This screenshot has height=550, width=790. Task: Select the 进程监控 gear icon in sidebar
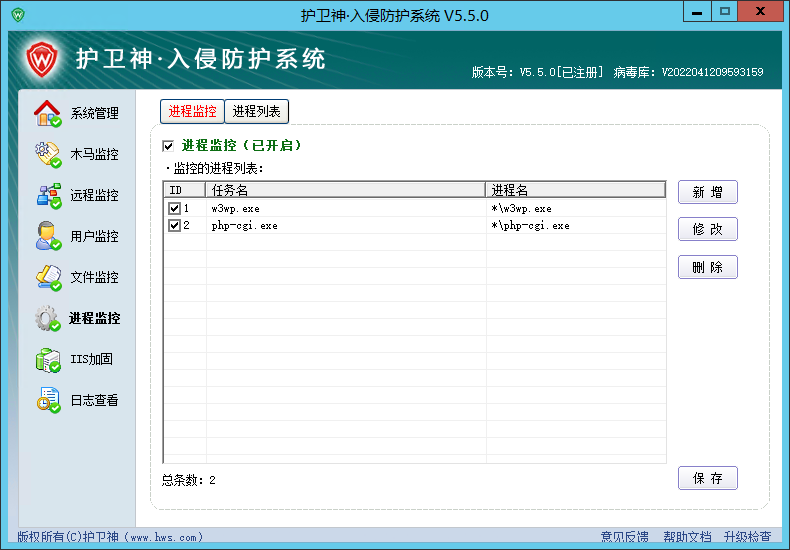pos(47,318)
